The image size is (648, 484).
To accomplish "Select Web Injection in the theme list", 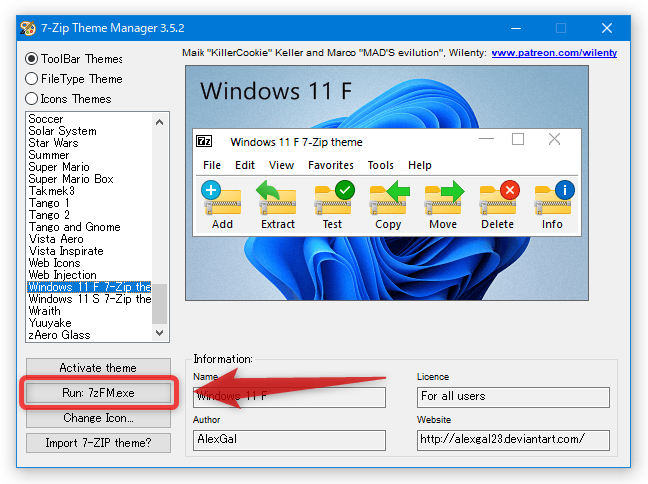I will [x=89, y=275].
